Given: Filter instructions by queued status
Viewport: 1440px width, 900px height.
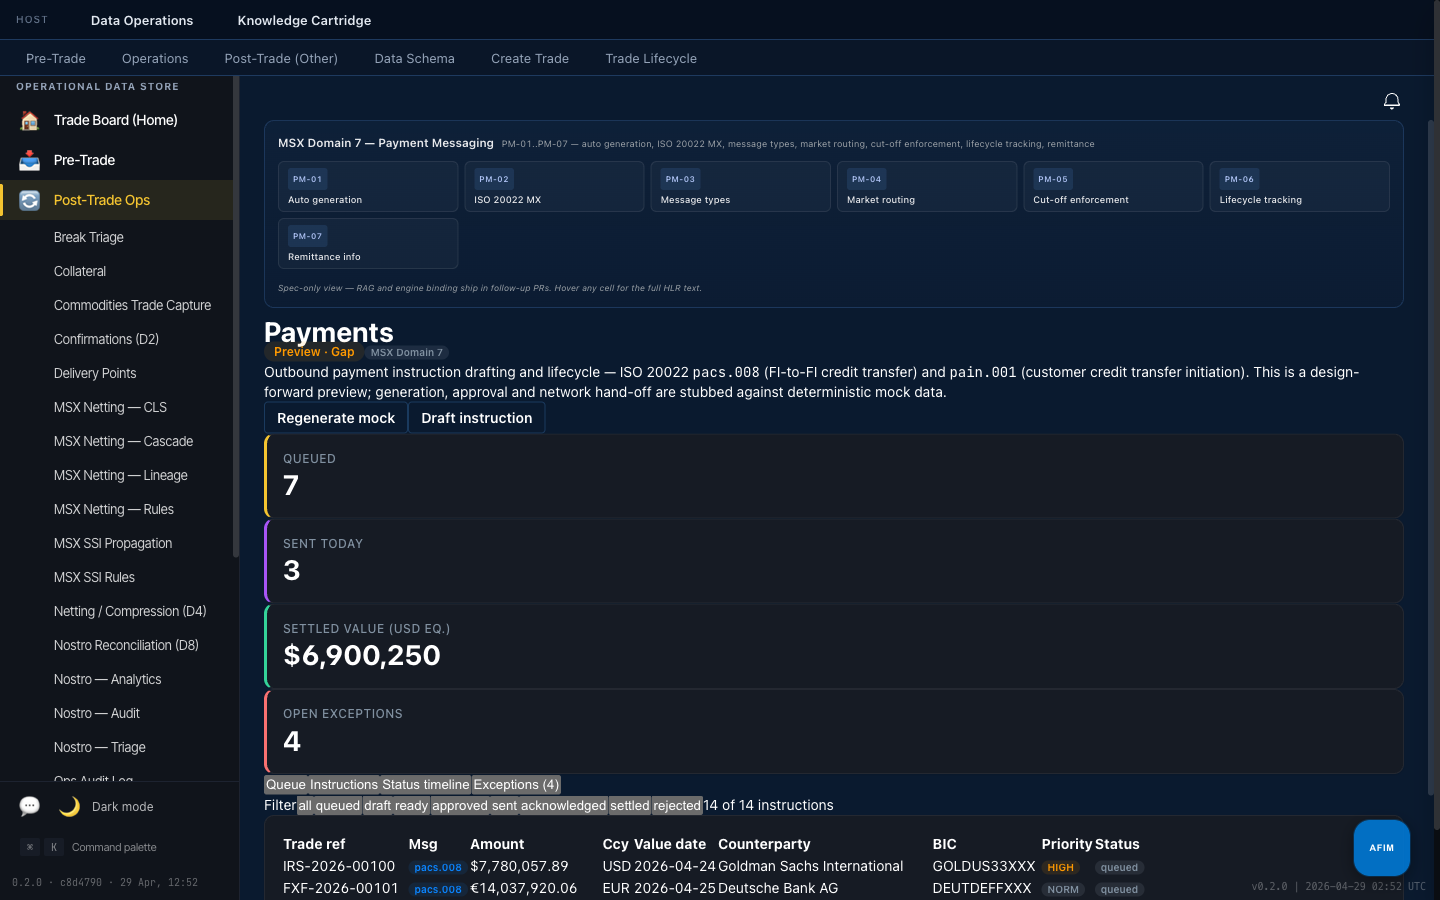Looking at the screenshot, I should point(337,805).
